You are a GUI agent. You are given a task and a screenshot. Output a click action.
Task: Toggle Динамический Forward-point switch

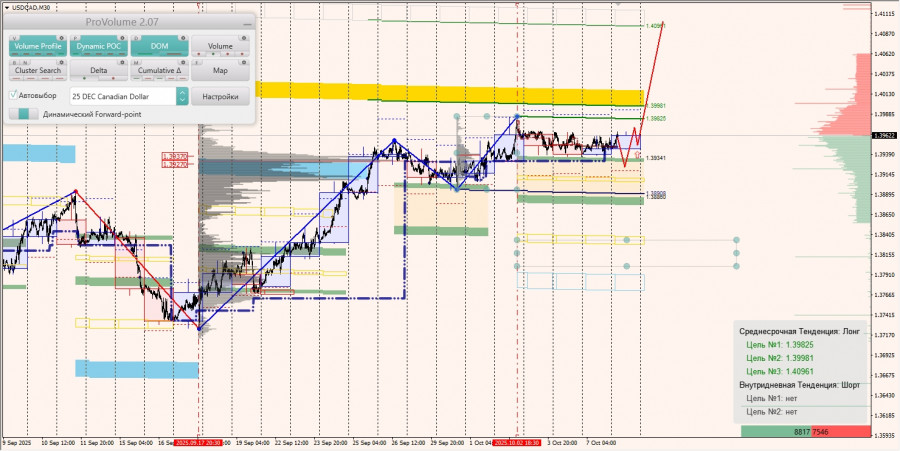point(24,114)
